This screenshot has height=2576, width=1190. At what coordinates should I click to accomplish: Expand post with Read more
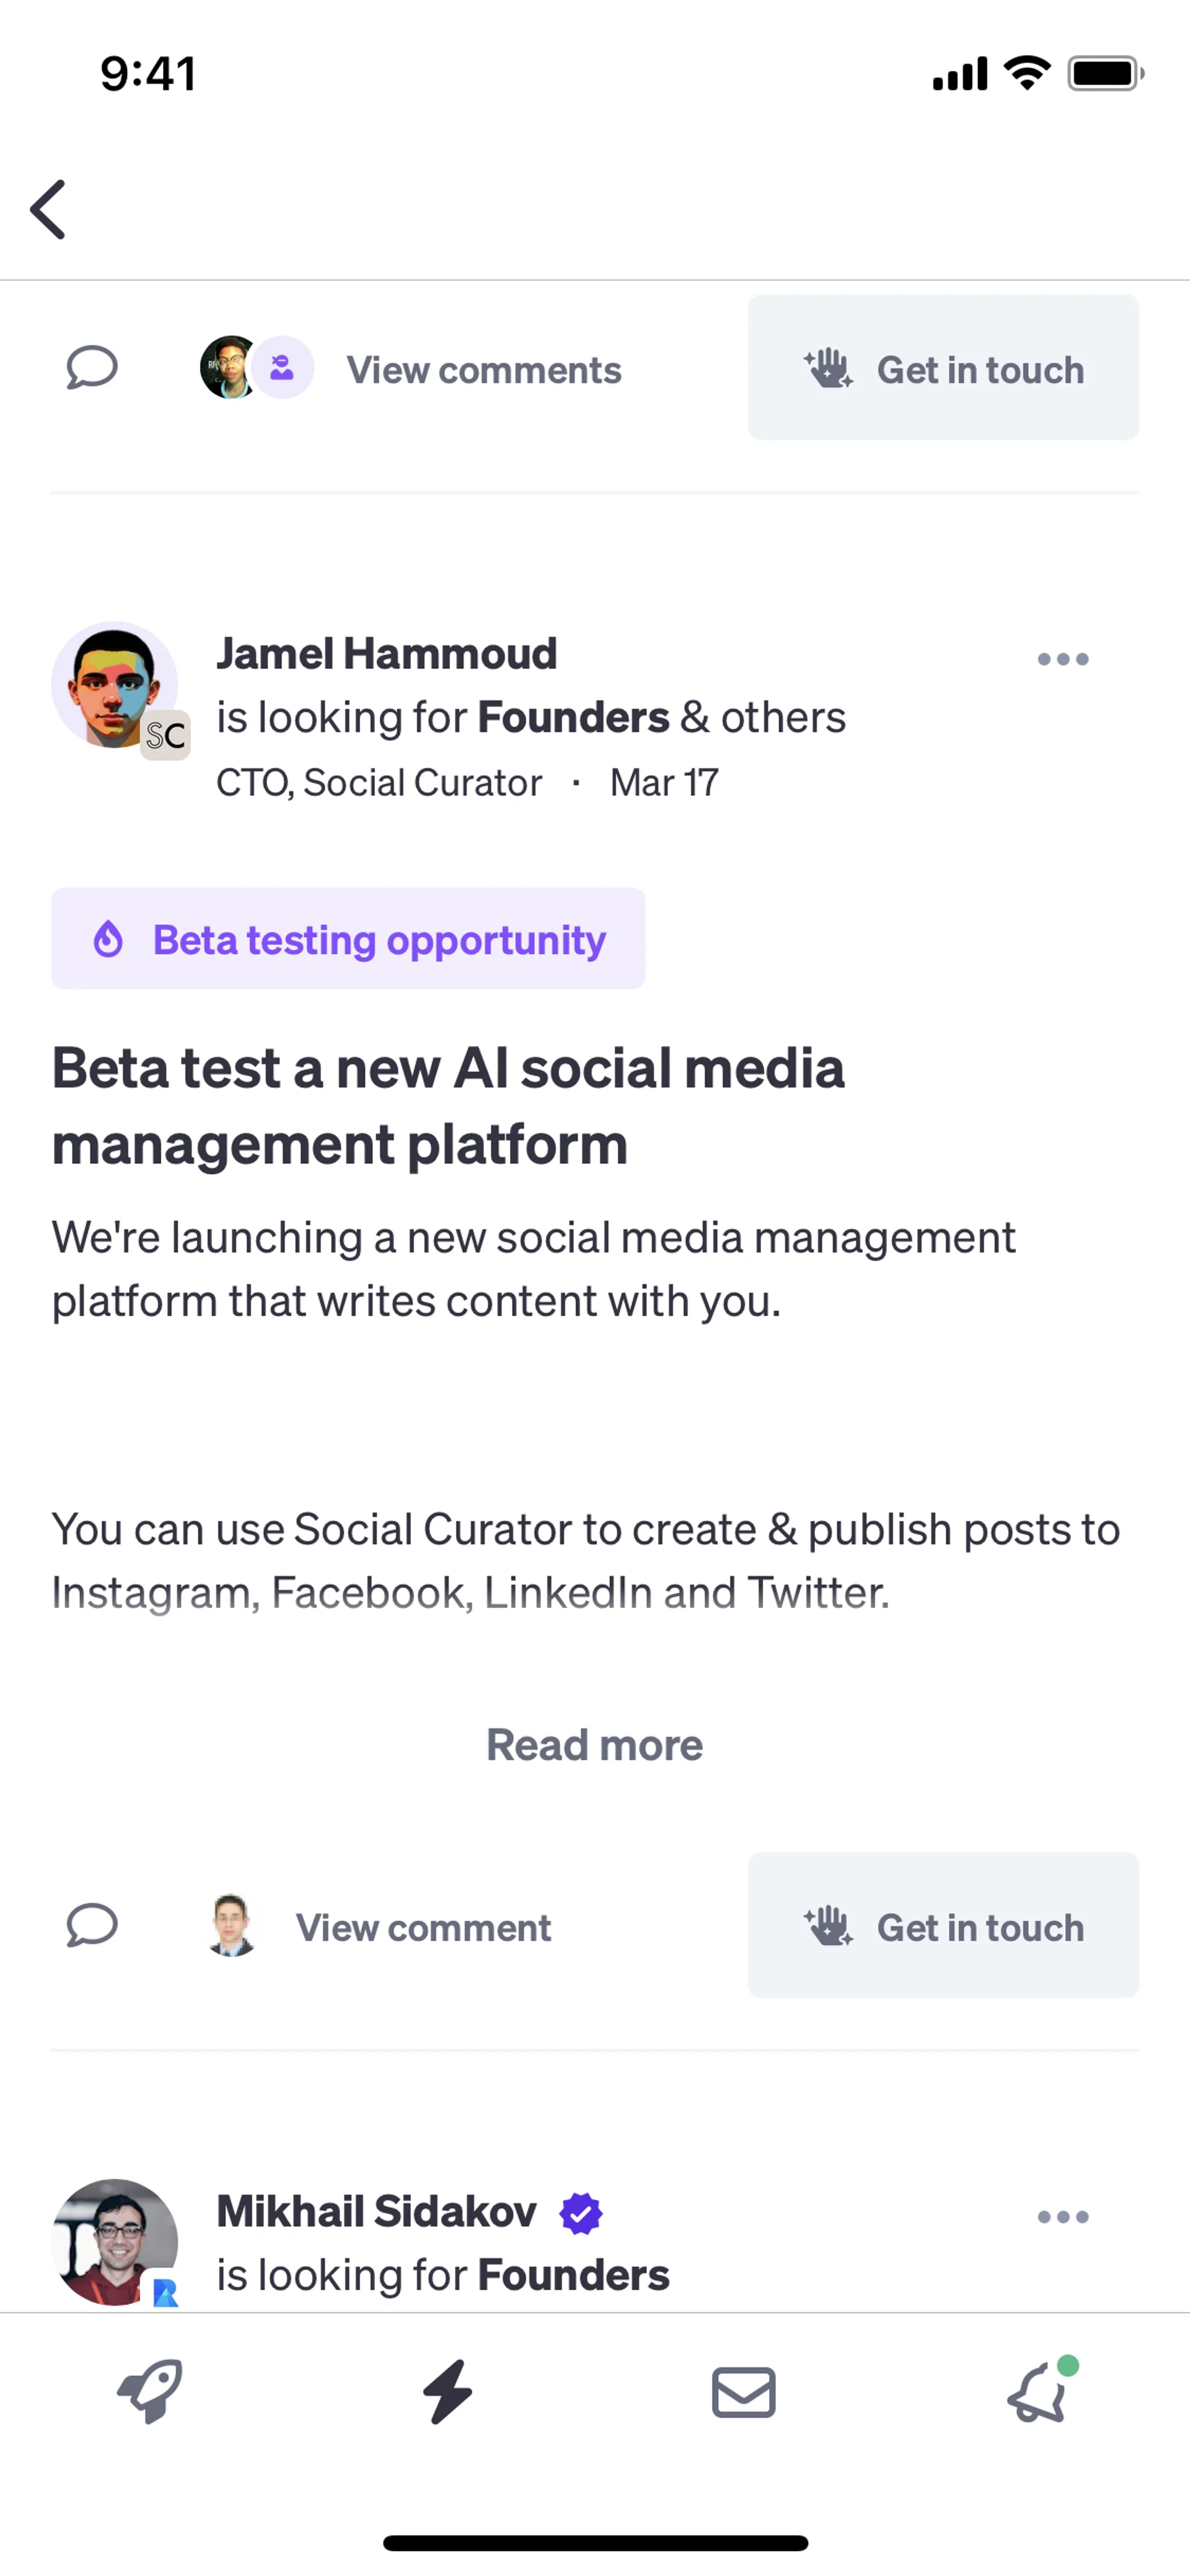[594, 1745]
